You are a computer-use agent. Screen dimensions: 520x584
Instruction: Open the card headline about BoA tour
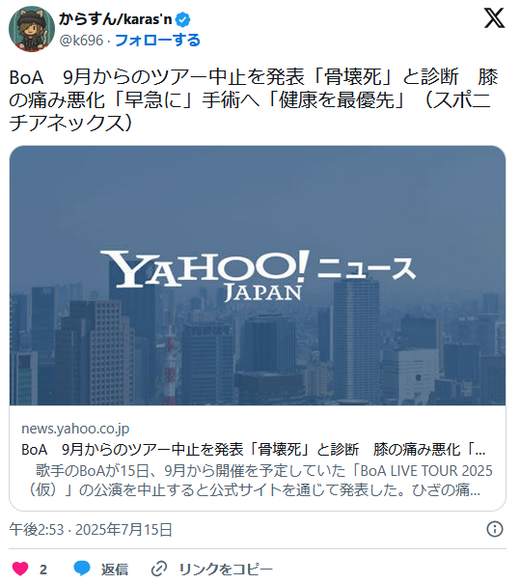253,450
